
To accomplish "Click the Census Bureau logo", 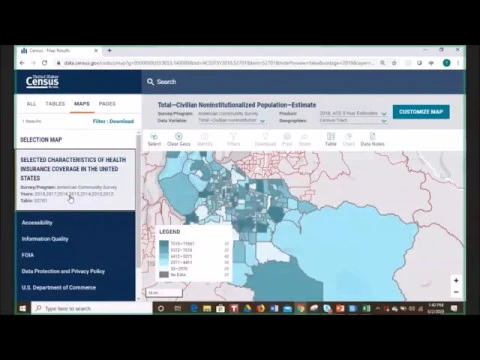I will tap(42, 82).
